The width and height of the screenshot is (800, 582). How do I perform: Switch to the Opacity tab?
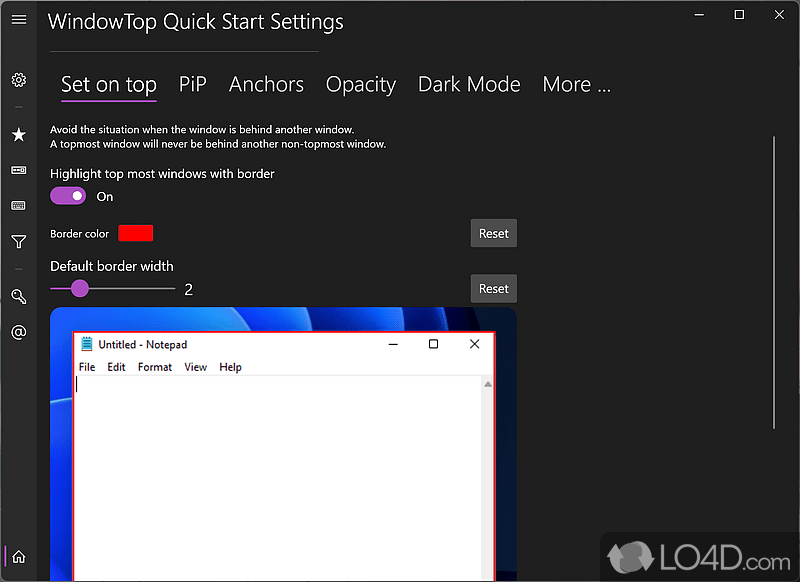[x=361, y=84]
